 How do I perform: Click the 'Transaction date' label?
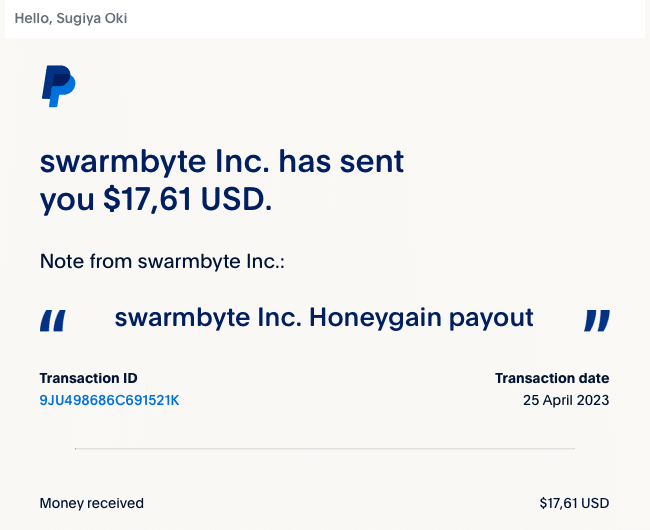pos(552,378)
